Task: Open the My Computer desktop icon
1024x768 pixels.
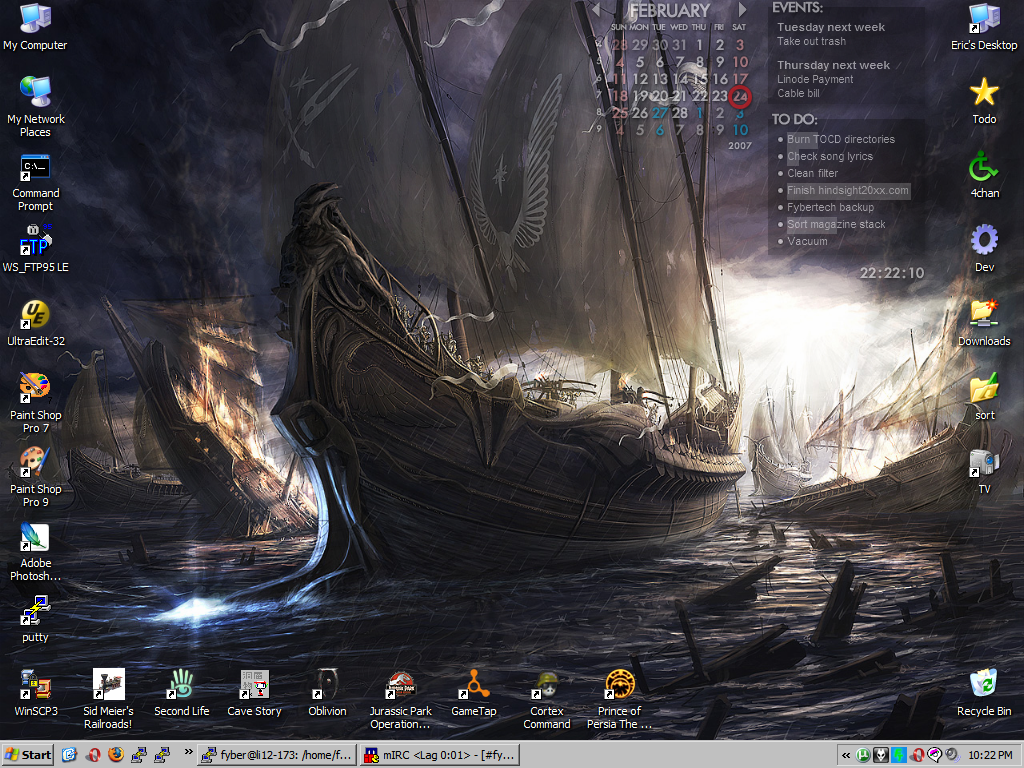Action: pyautogui.click(x=35, y=27)
